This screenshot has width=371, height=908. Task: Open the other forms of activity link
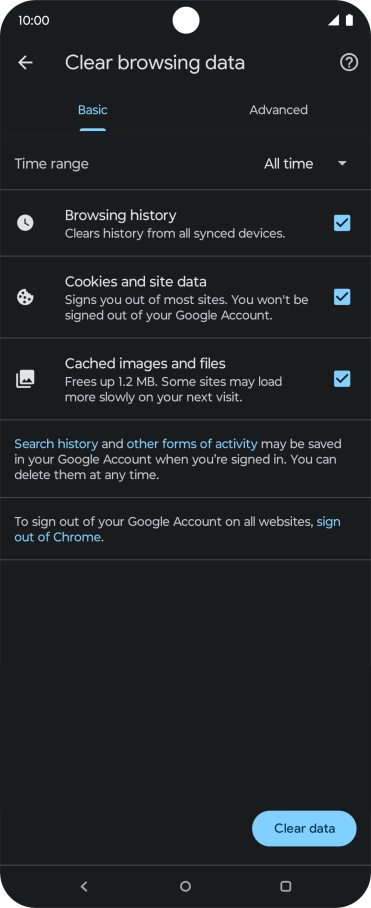point(192,444)
